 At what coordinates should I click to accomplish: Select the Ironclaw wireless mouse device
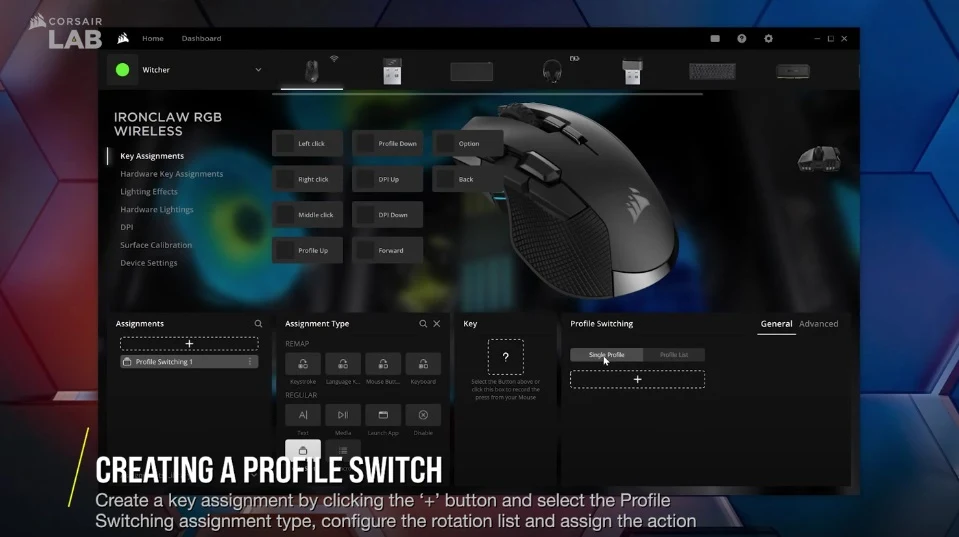[x=312, y=71]
